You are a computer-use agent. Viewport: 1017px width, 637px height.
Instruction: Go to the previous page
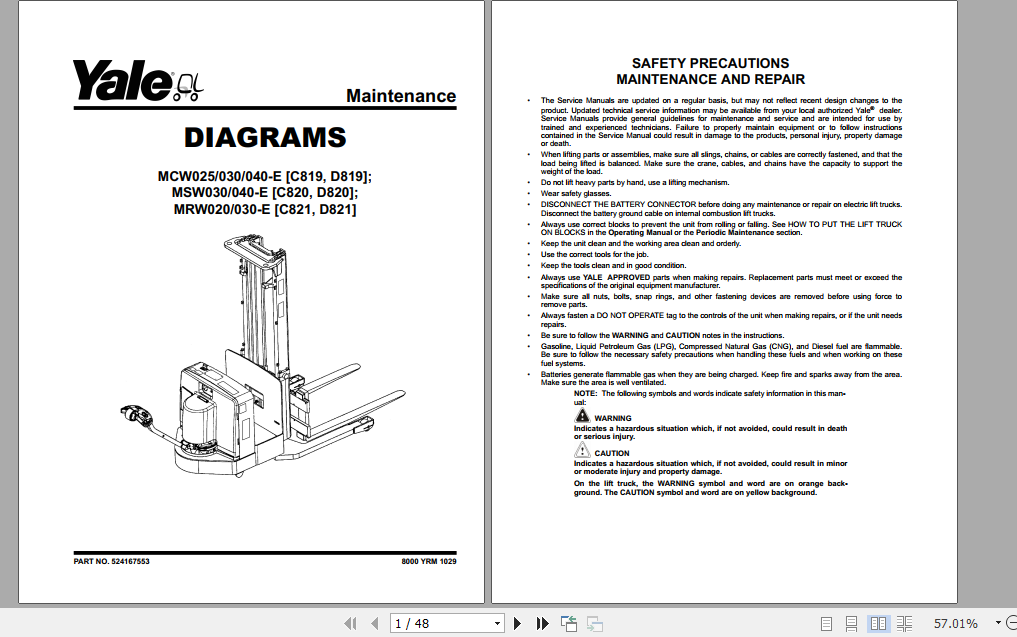(x=374, y=623)
